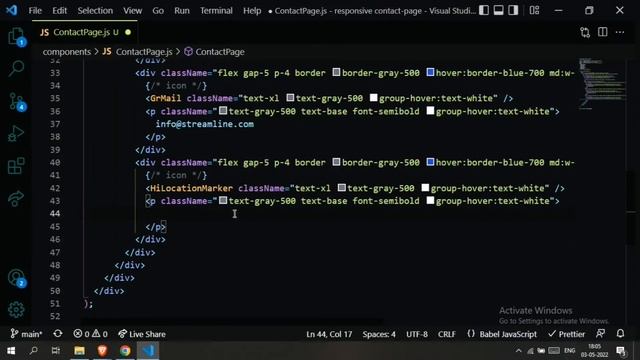The width and height of the screenshot is (640, 360).
Task: Open notifications bell in status bar
Action: pyautogui.click(x=620, y=334)
